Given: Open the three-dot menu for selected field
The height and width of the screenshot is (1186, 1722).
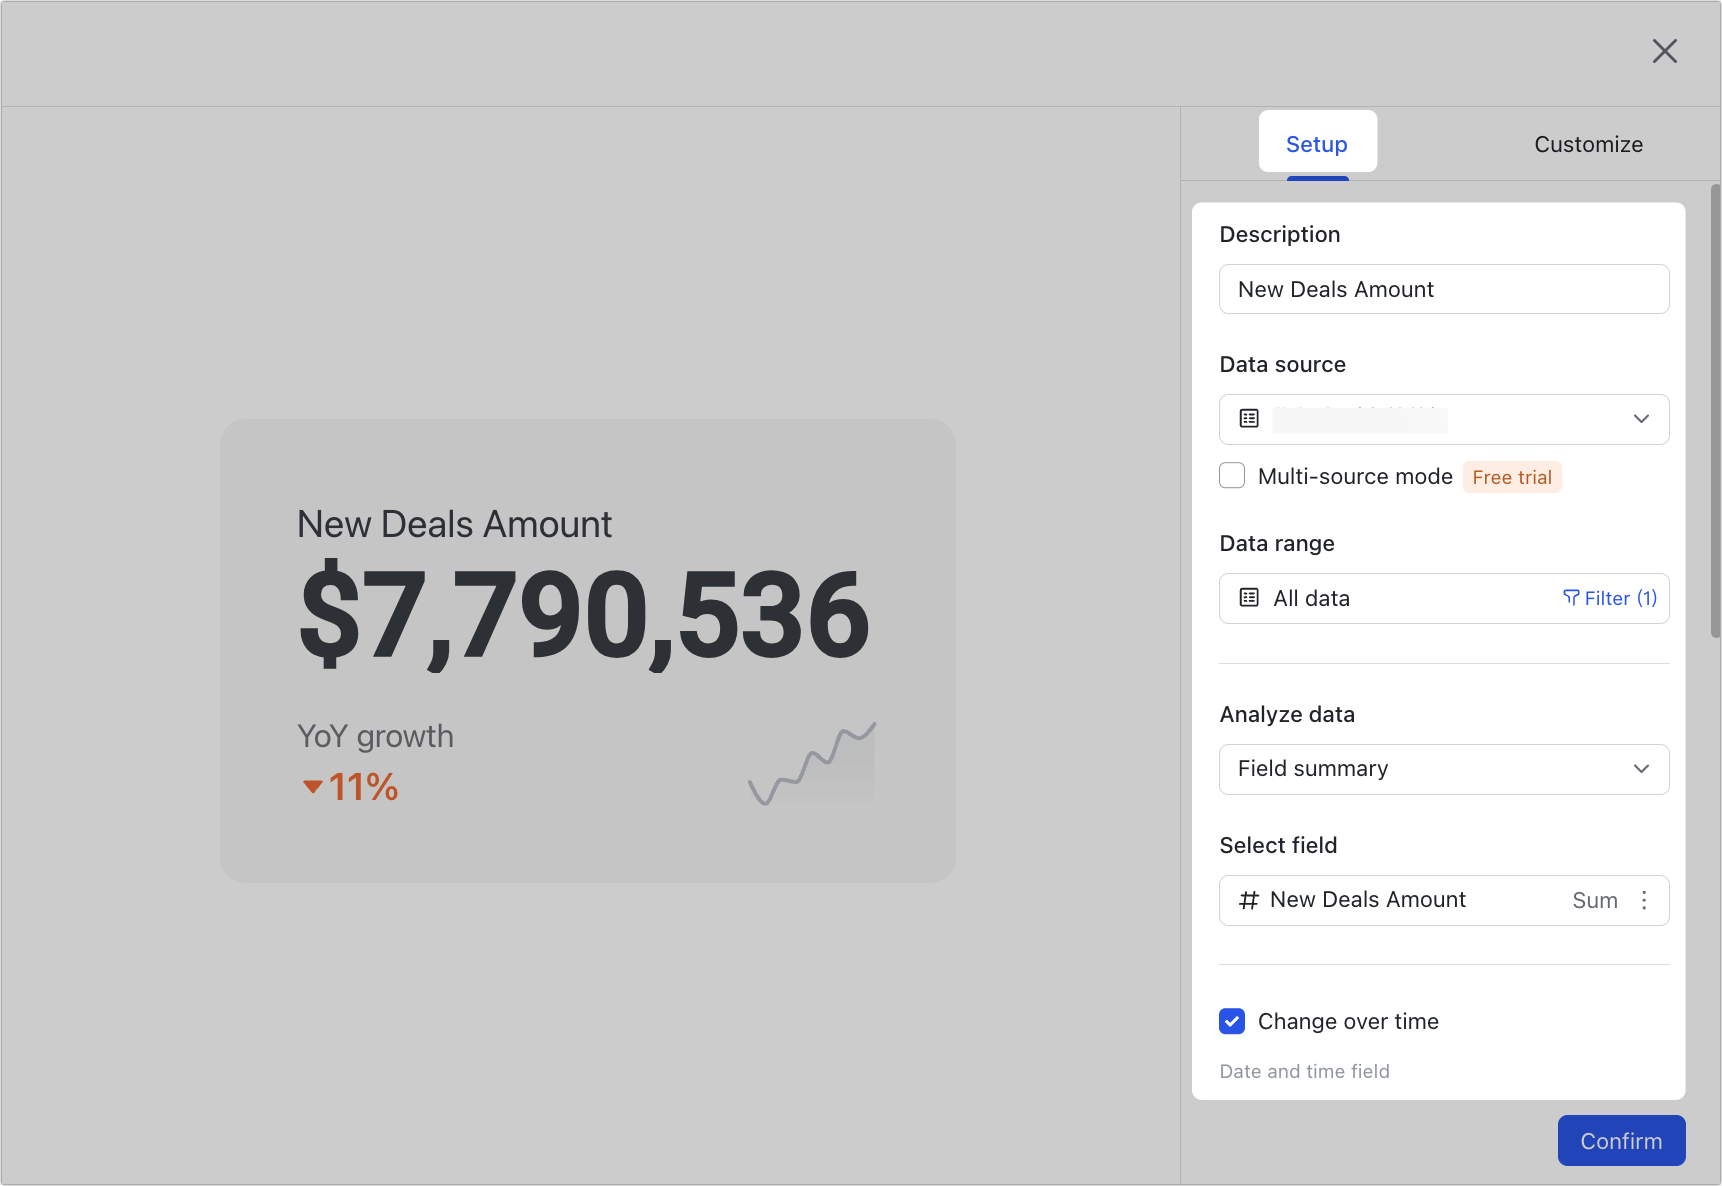Looking at the screenshot, I should point(1645,900).
